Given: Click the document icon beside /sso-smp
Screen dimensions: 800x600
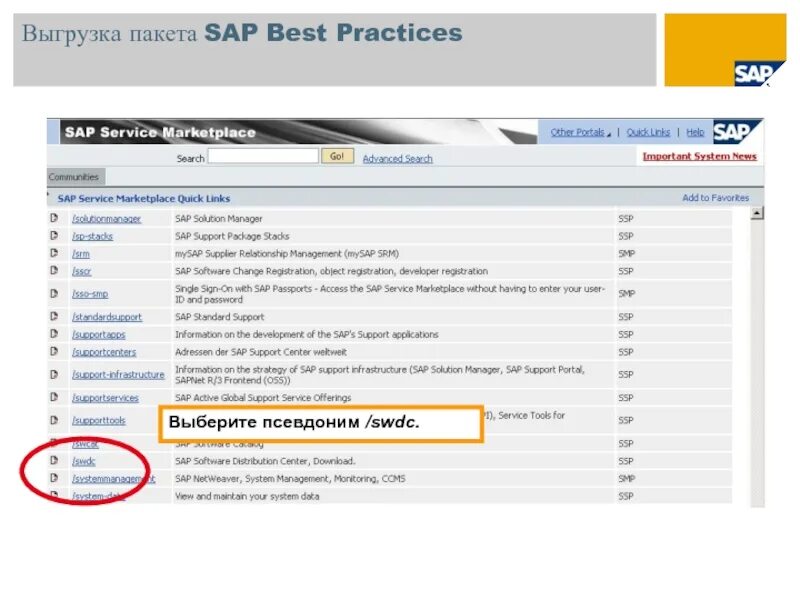Looking at the screenshot, I should coord(54,293).
